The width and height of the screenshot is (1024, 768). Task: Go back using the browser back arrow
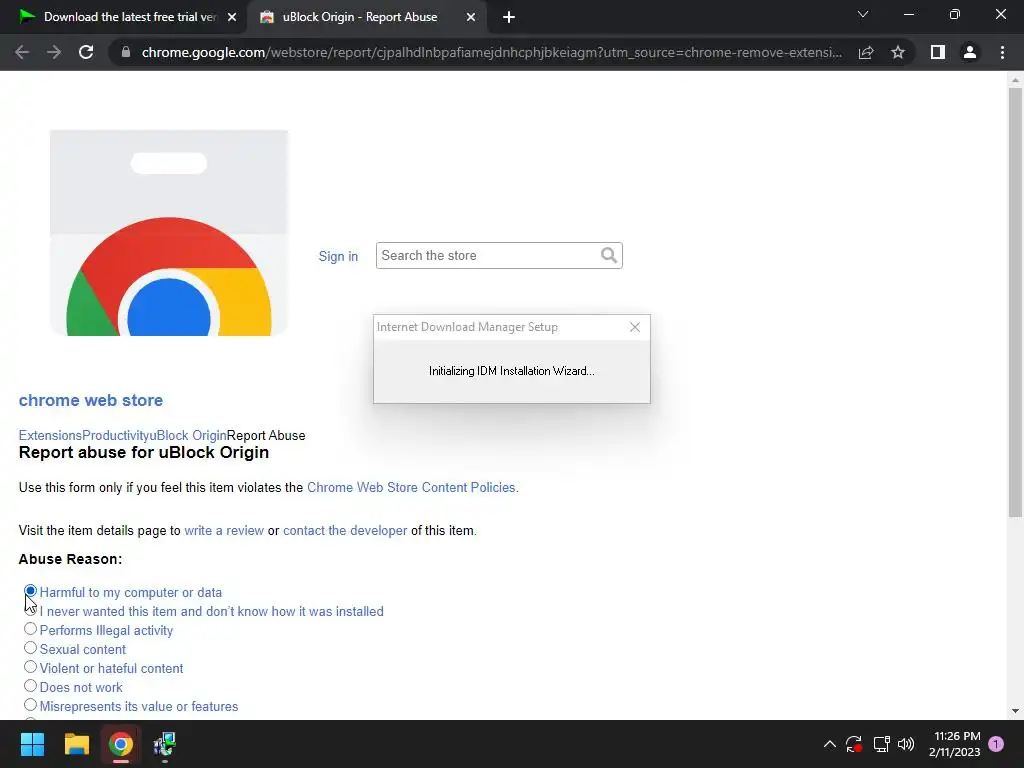tap(22, 52)
